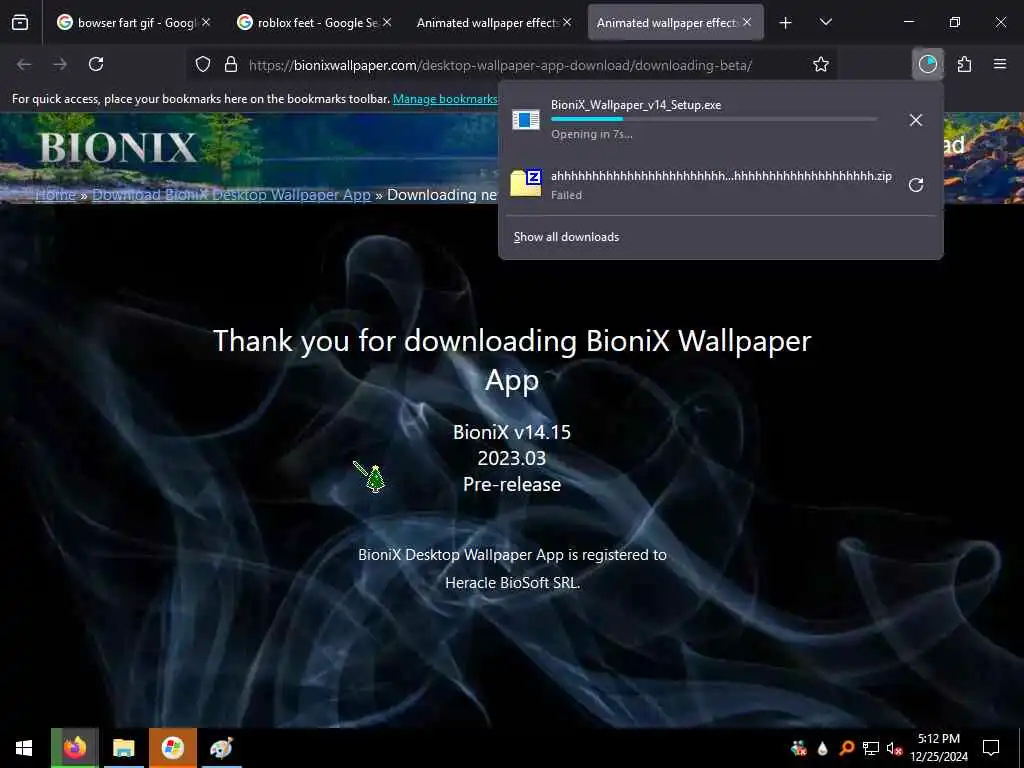The image size is (1024, 768).
Task: Reload the current page
Action: 96,64
